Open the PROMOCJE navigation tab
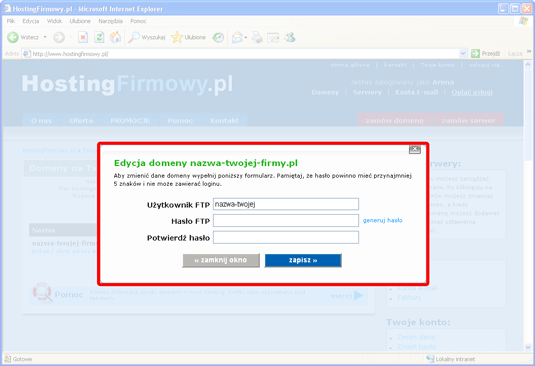Viewport: 535px width, 366px height. (x=130, y=120)
